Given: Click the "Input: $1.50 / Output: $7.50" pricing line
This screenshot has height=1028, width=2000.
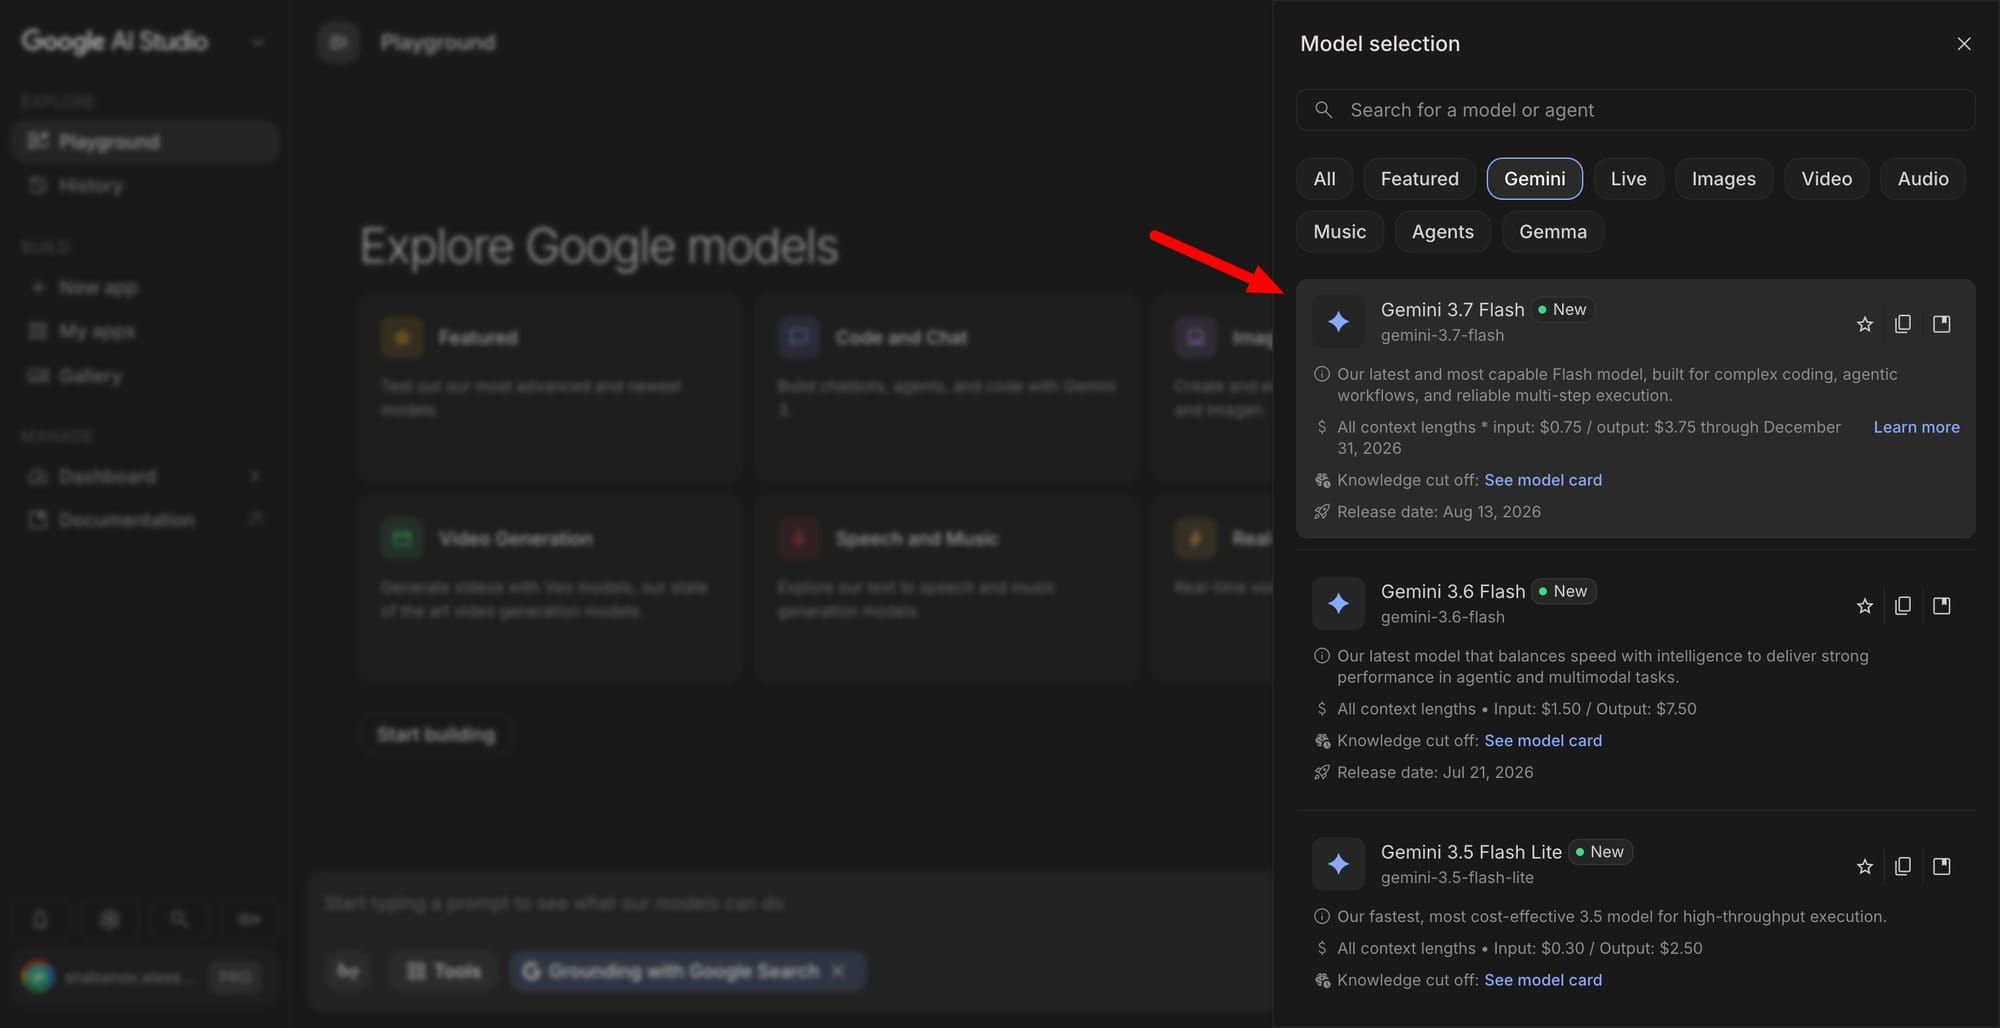Looking at the screenshot, I should pyautogui.click(x=1595, y=709).
